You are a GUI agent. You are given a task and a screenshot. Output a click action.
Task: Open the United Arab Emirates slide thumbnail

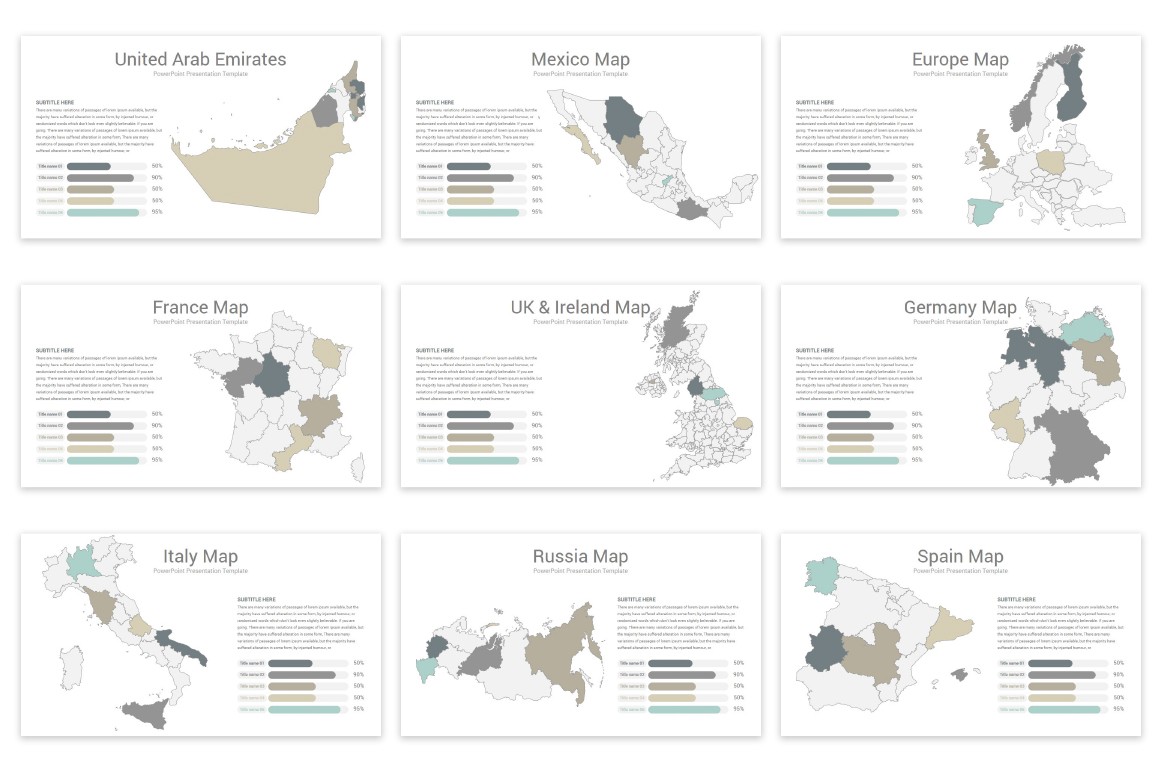[x=201, y=137]
